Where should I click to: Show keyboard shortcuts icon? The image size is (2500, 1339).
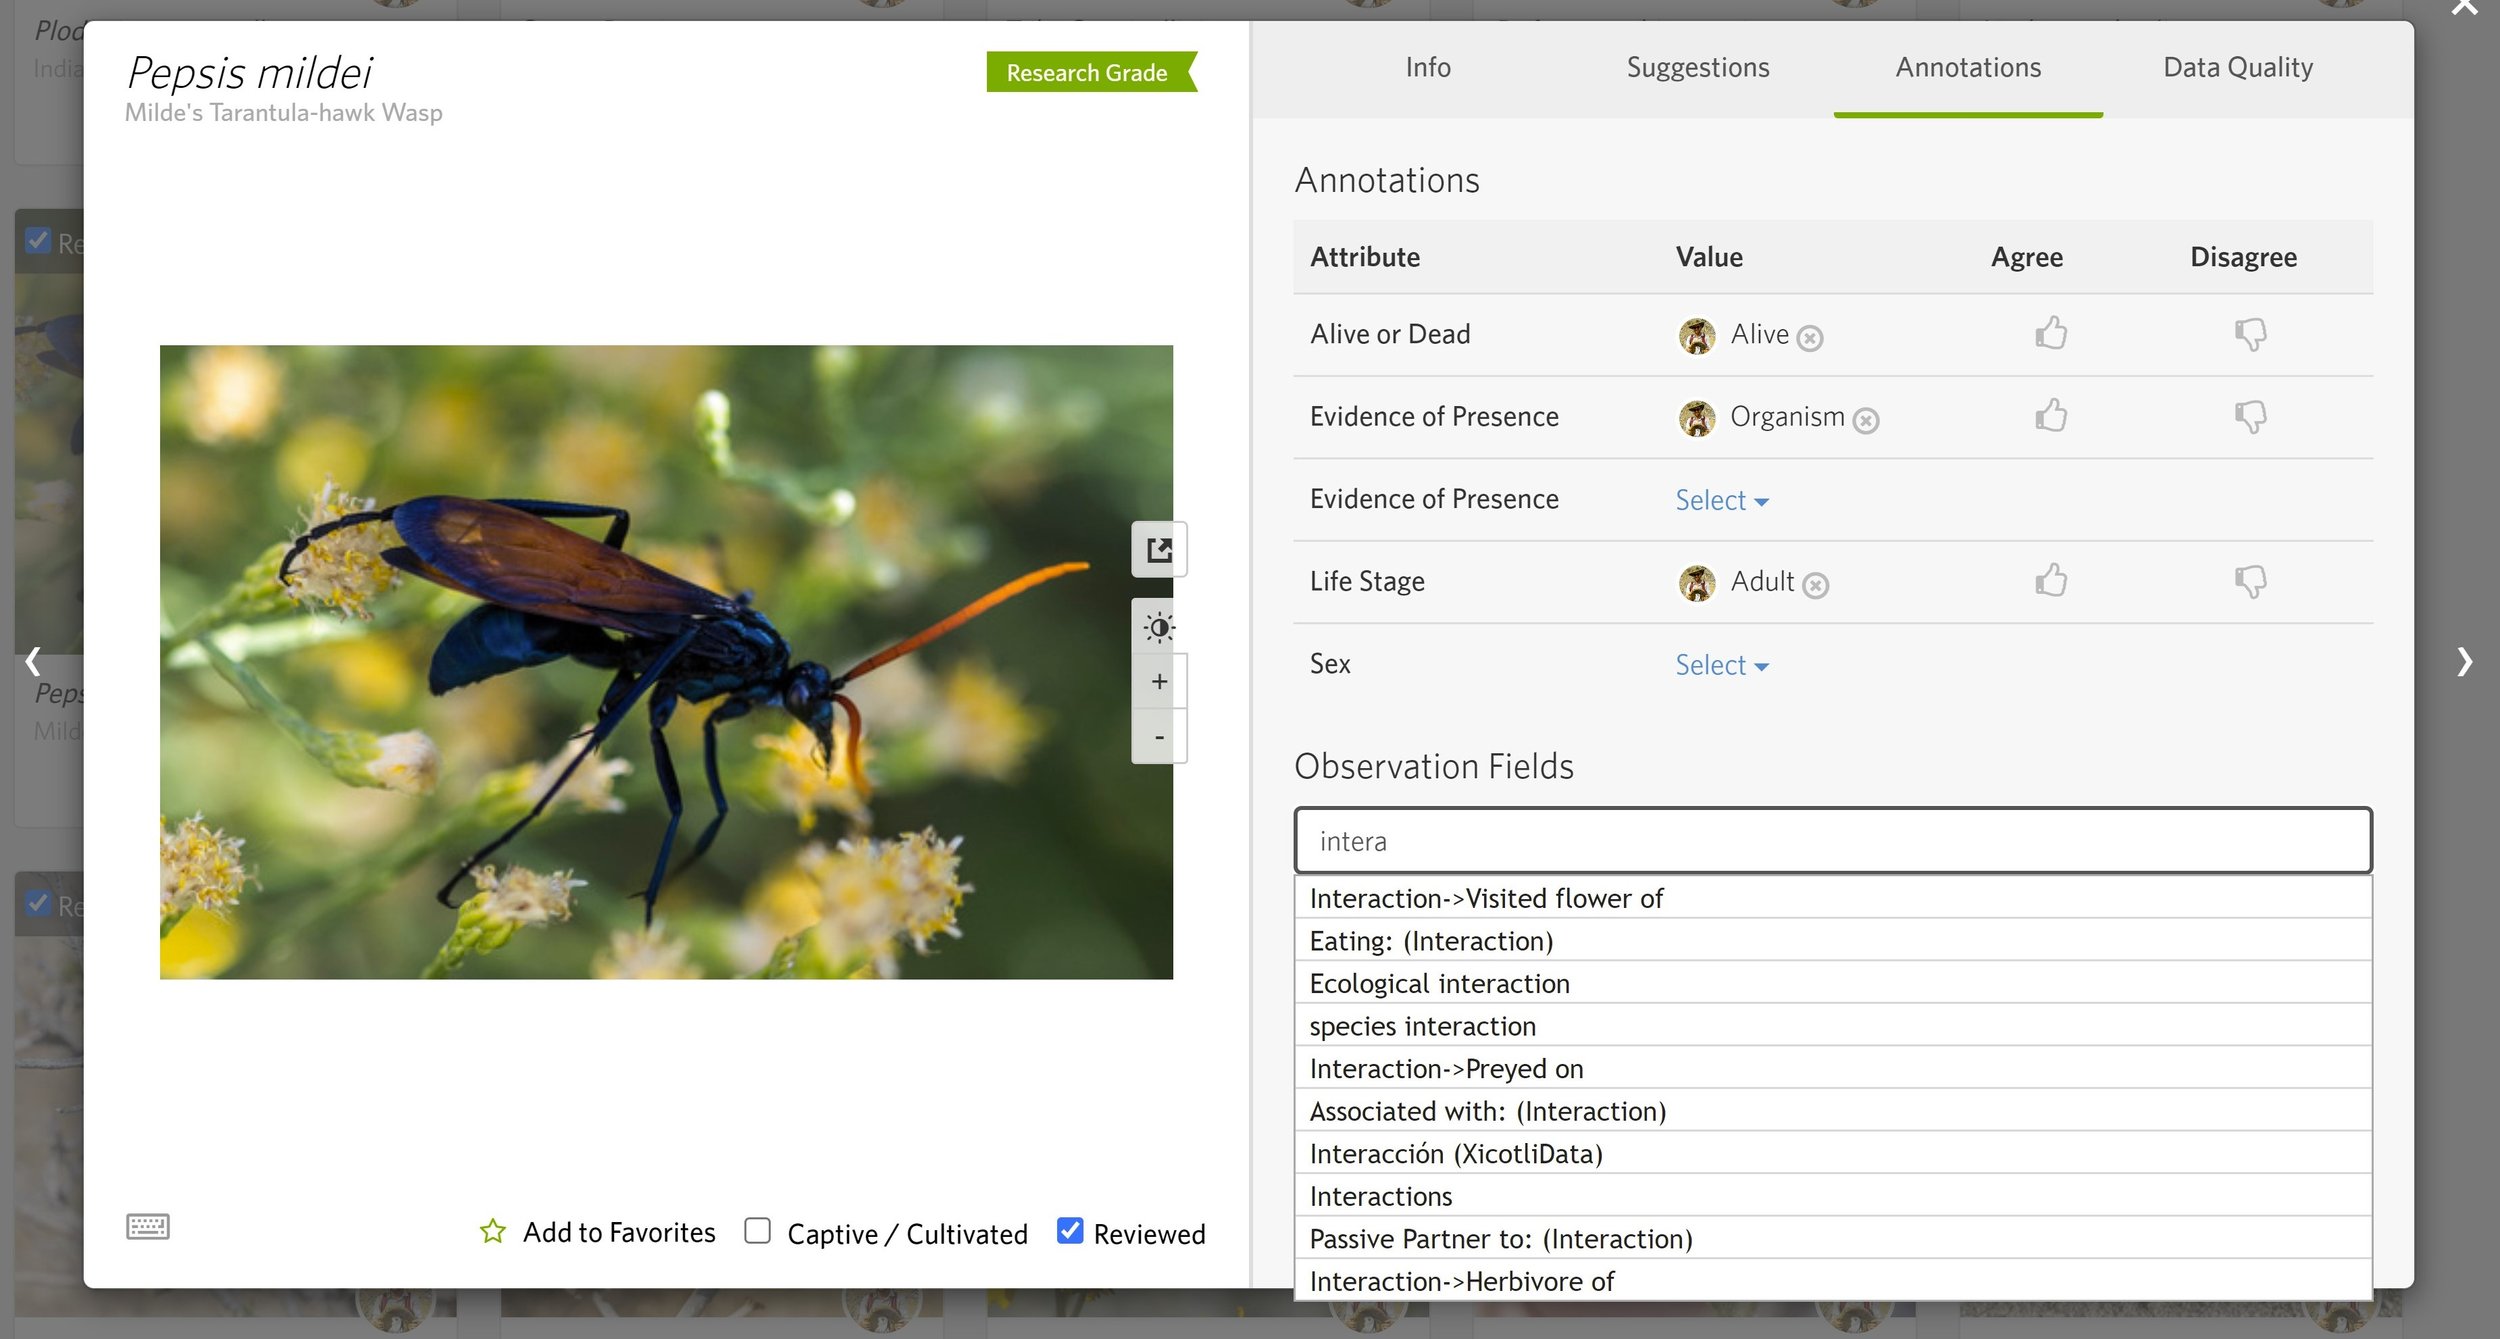point(148,1226)
